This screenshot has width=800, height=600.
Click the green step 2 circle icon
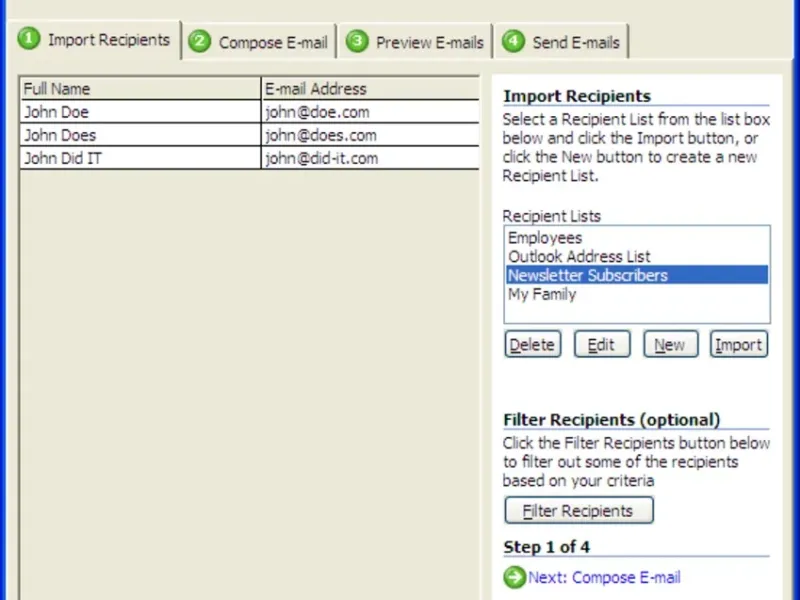[199, 41]
